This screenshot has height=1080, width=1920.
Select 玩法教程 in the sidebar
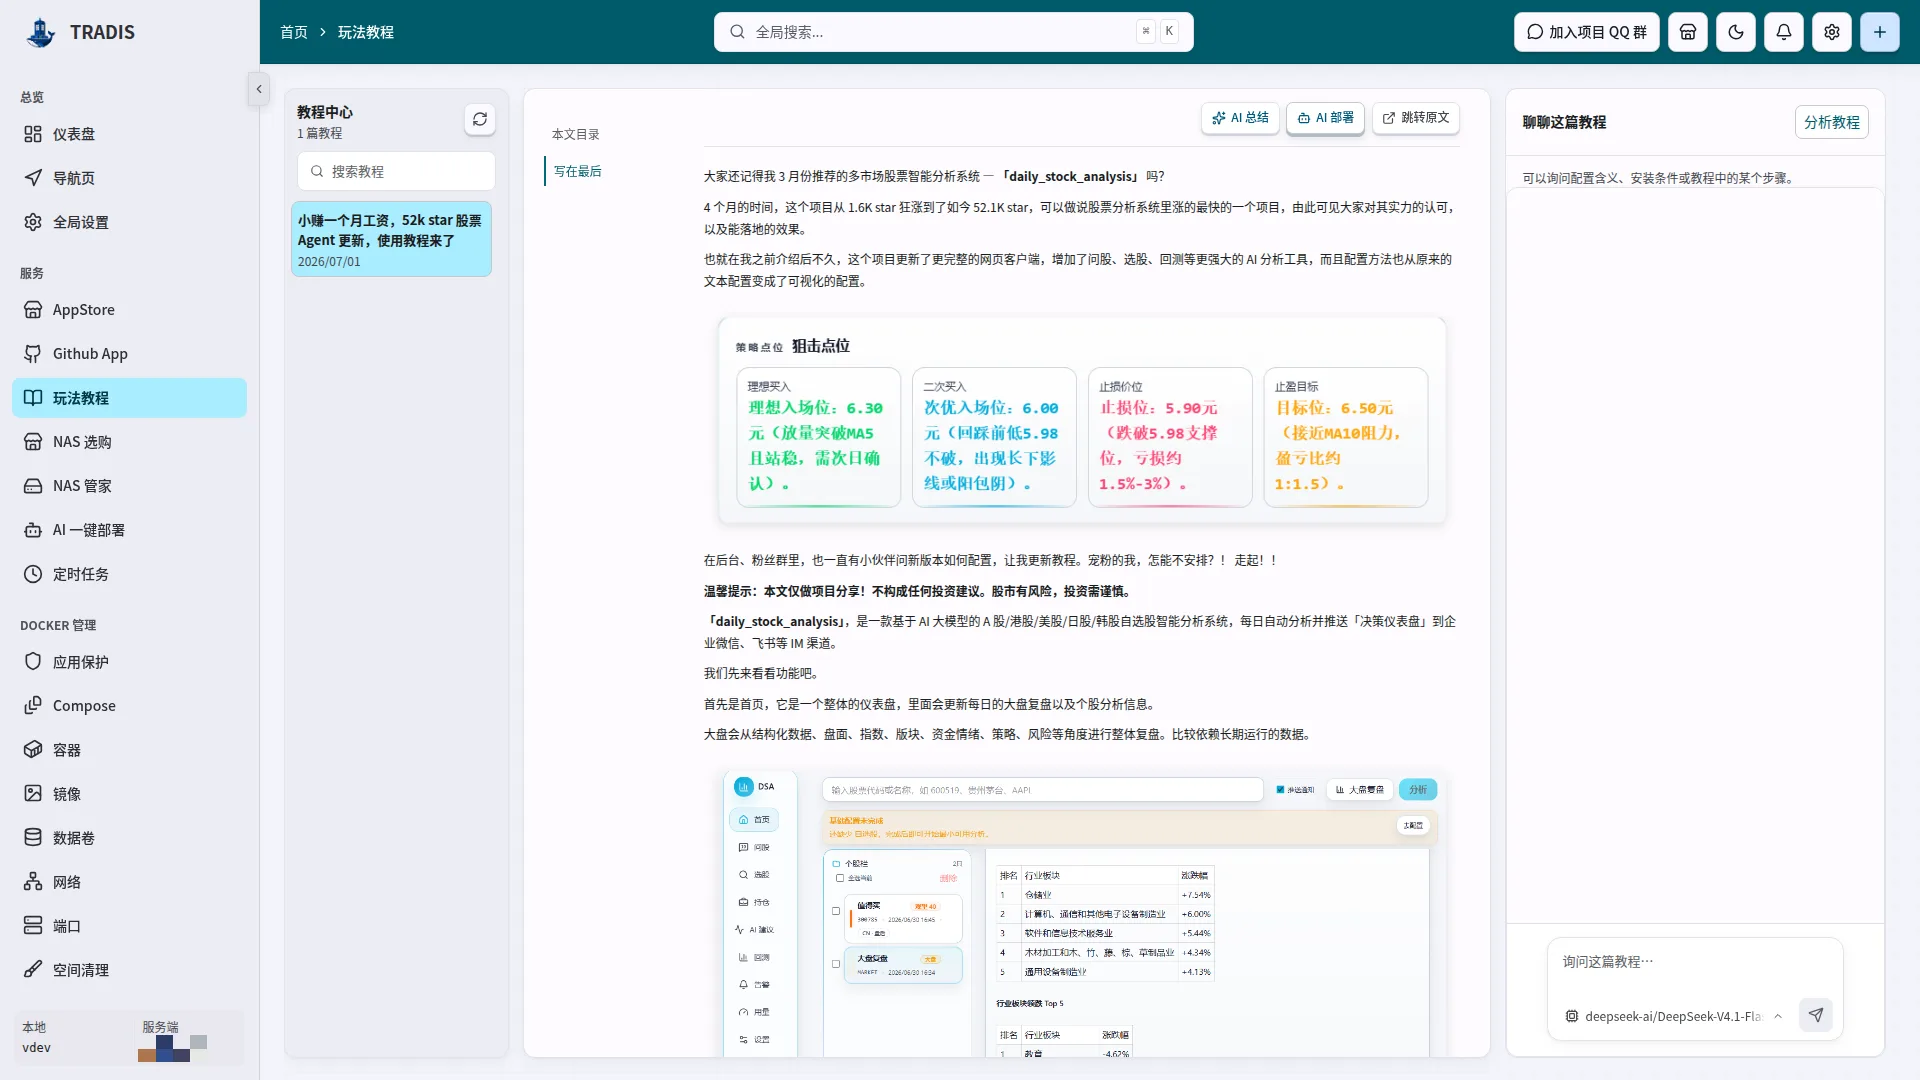point(129,398)
